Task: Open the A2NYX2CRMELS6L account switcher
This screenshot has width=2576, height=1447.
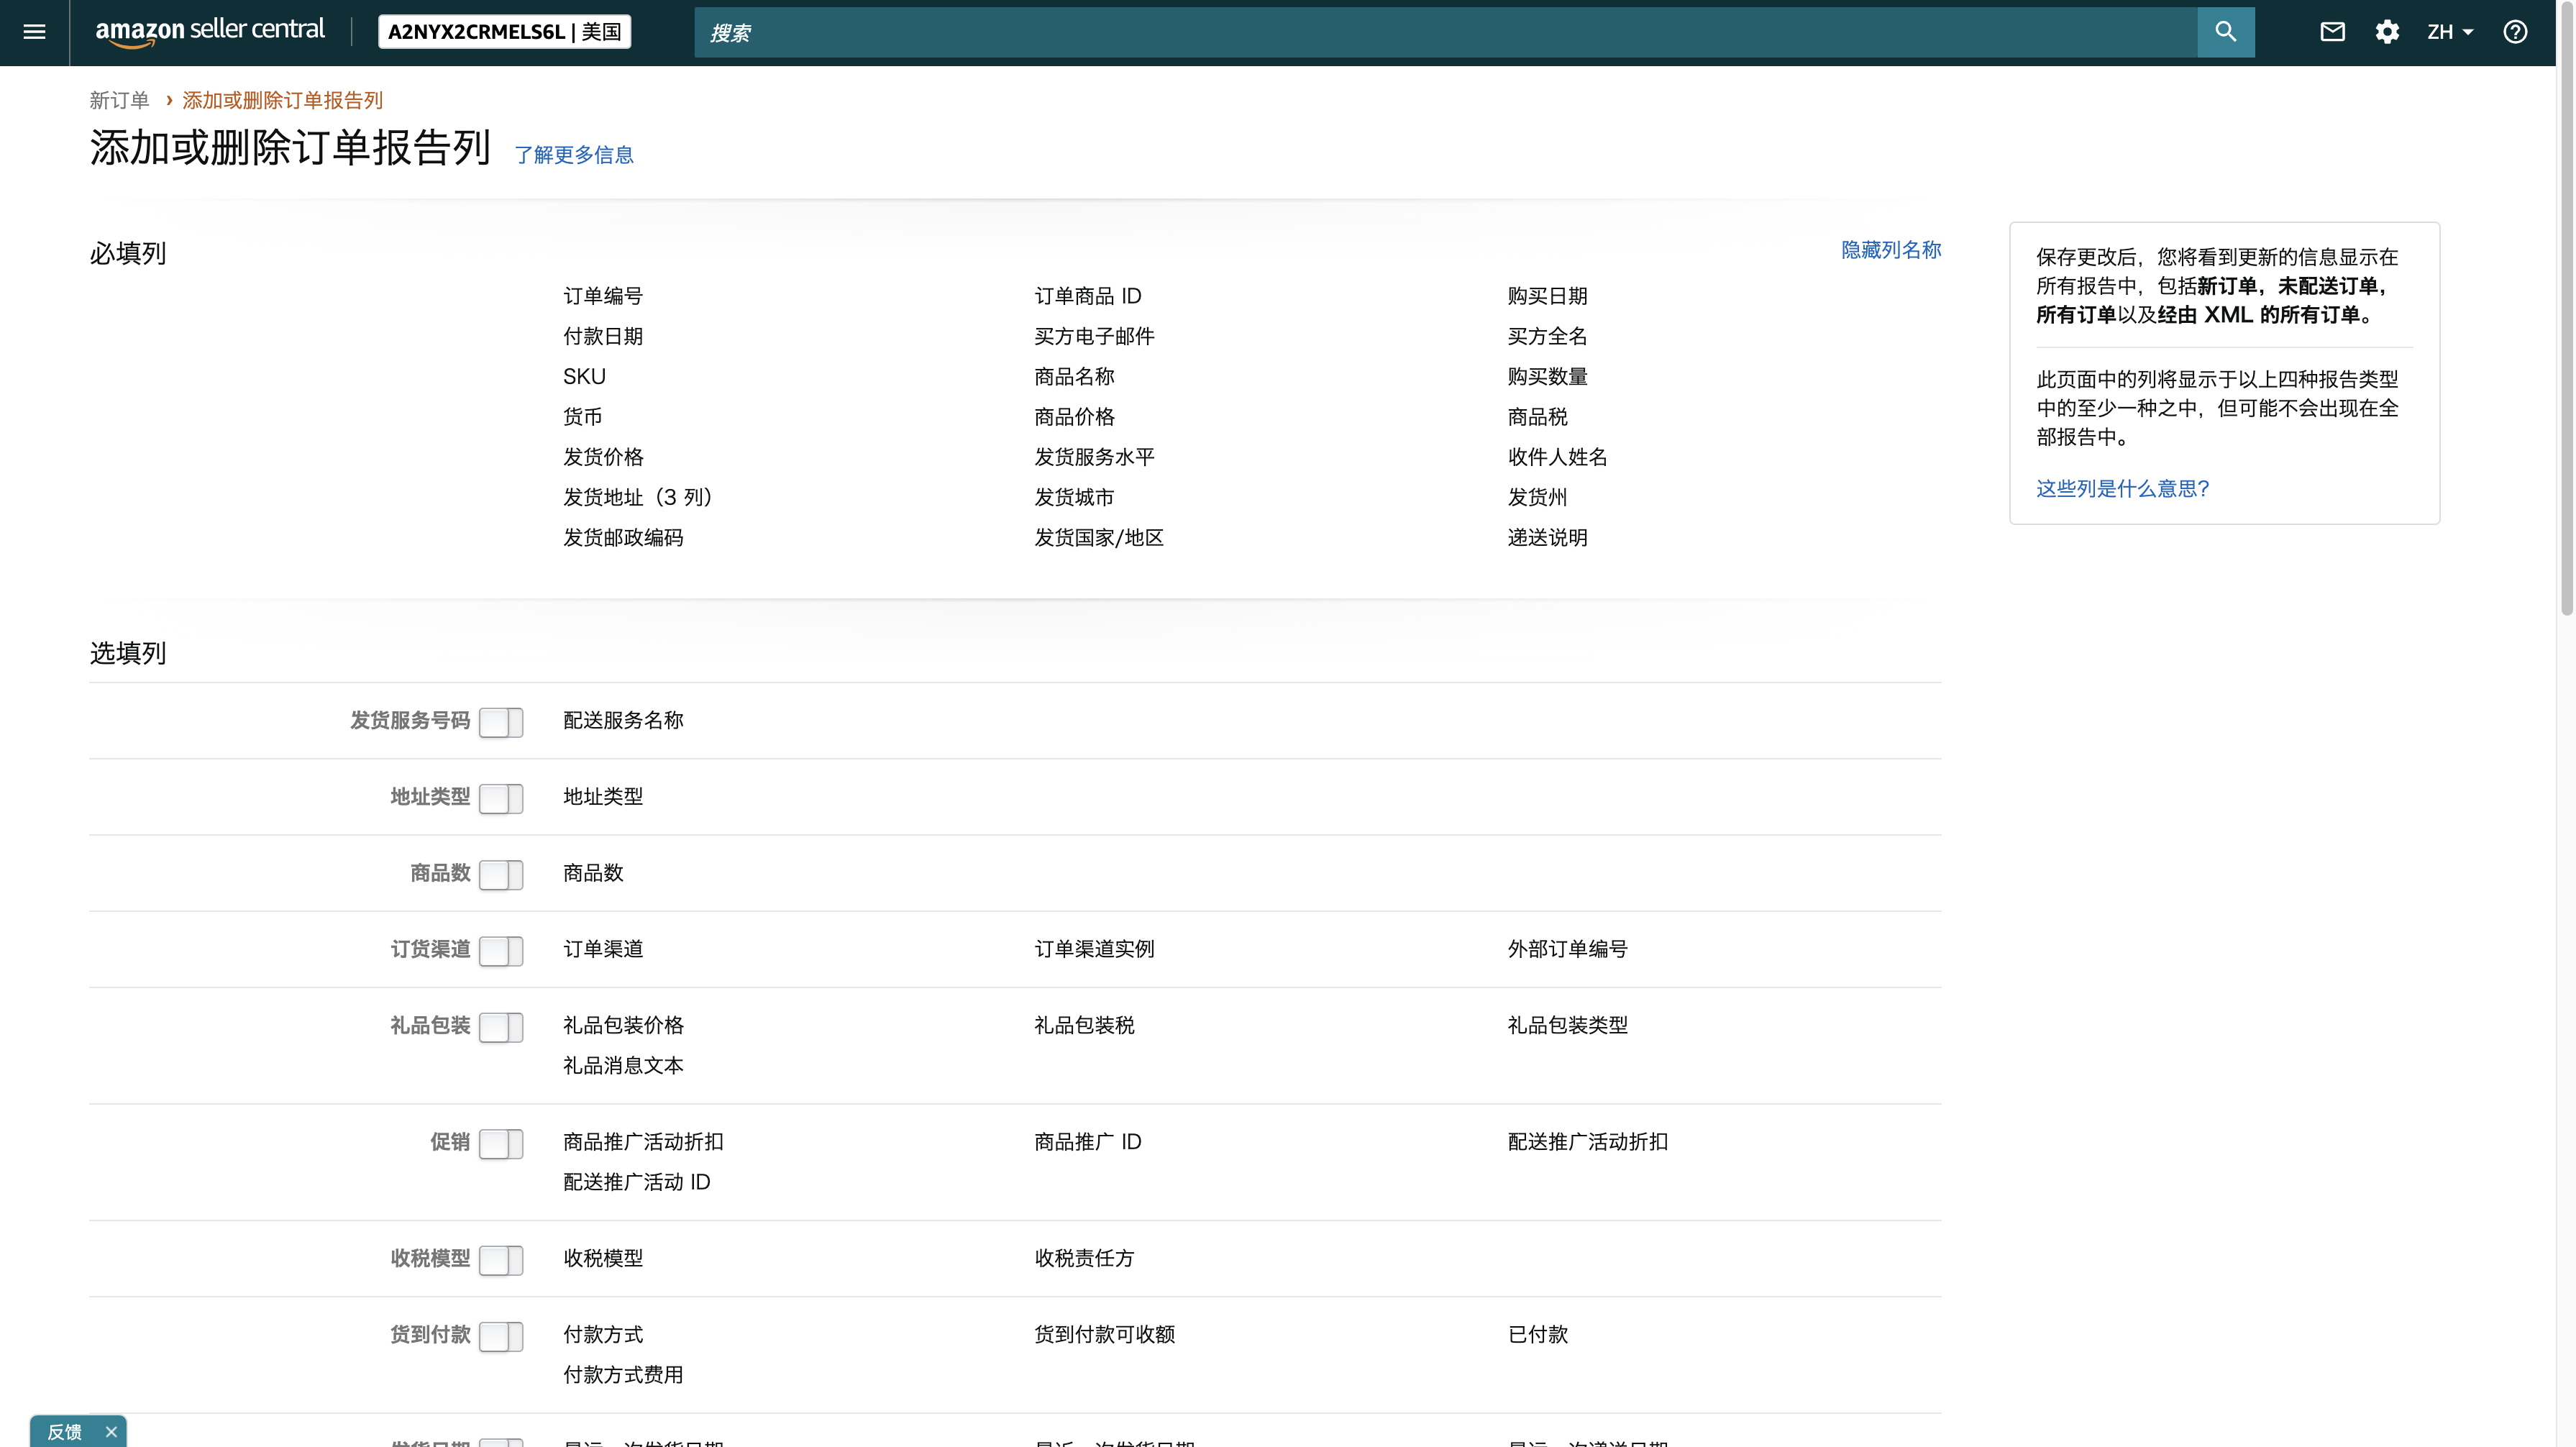Action: (504, 32)
